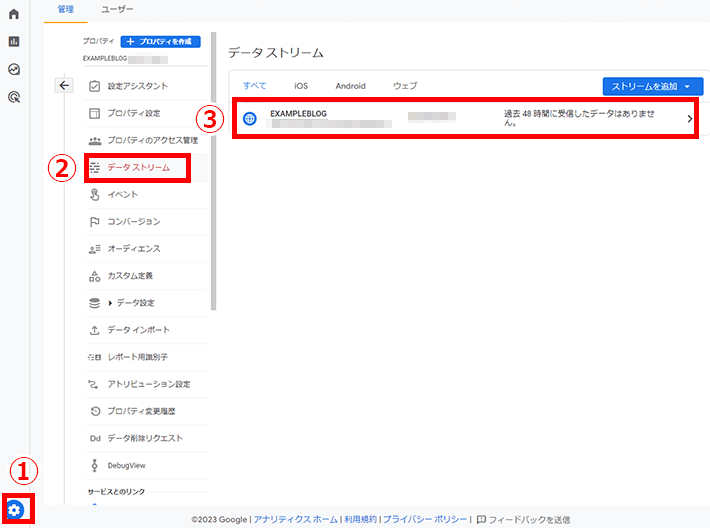The image size is (710, 528).
Task: Open 利用規約 footer link
Action: pyautogui.click(x=360, y=519)
